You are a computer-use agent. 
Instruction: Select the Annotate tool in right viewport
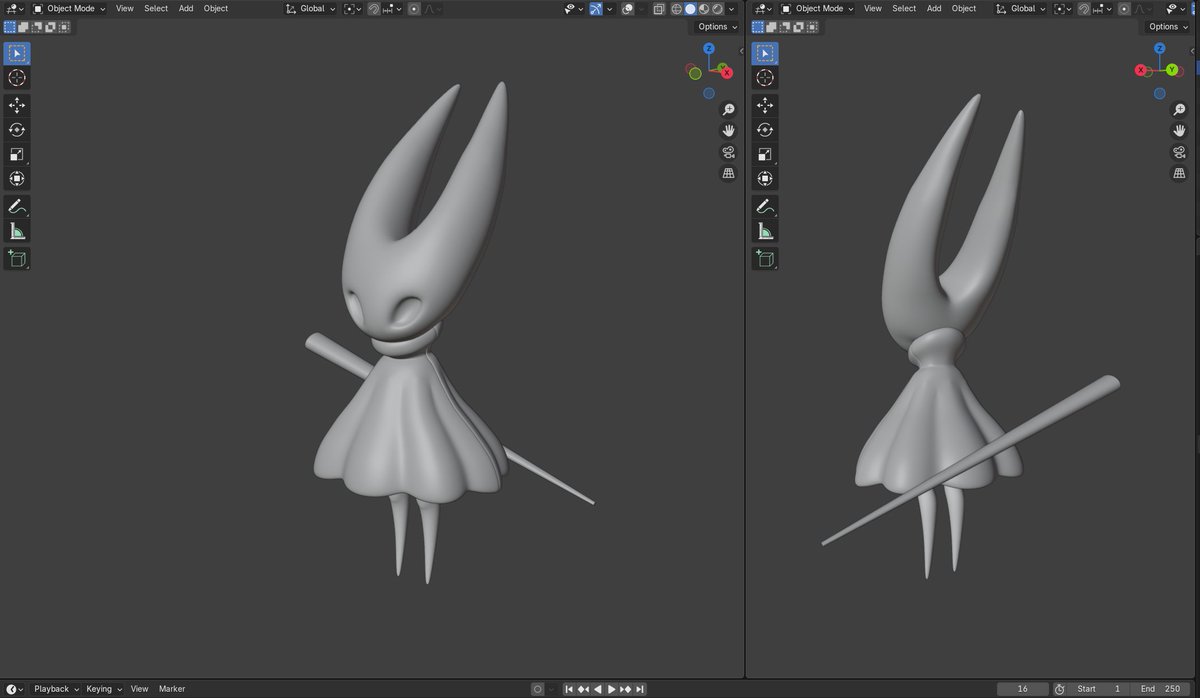point(765,206)
